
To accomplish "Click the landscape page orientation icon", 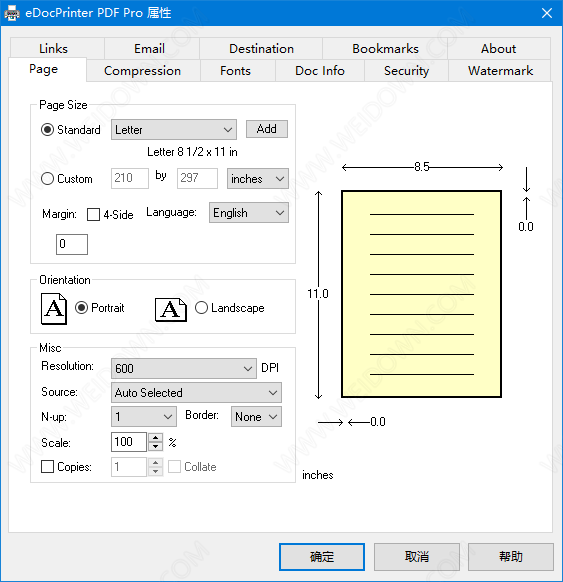I will (x=171, y=310).
